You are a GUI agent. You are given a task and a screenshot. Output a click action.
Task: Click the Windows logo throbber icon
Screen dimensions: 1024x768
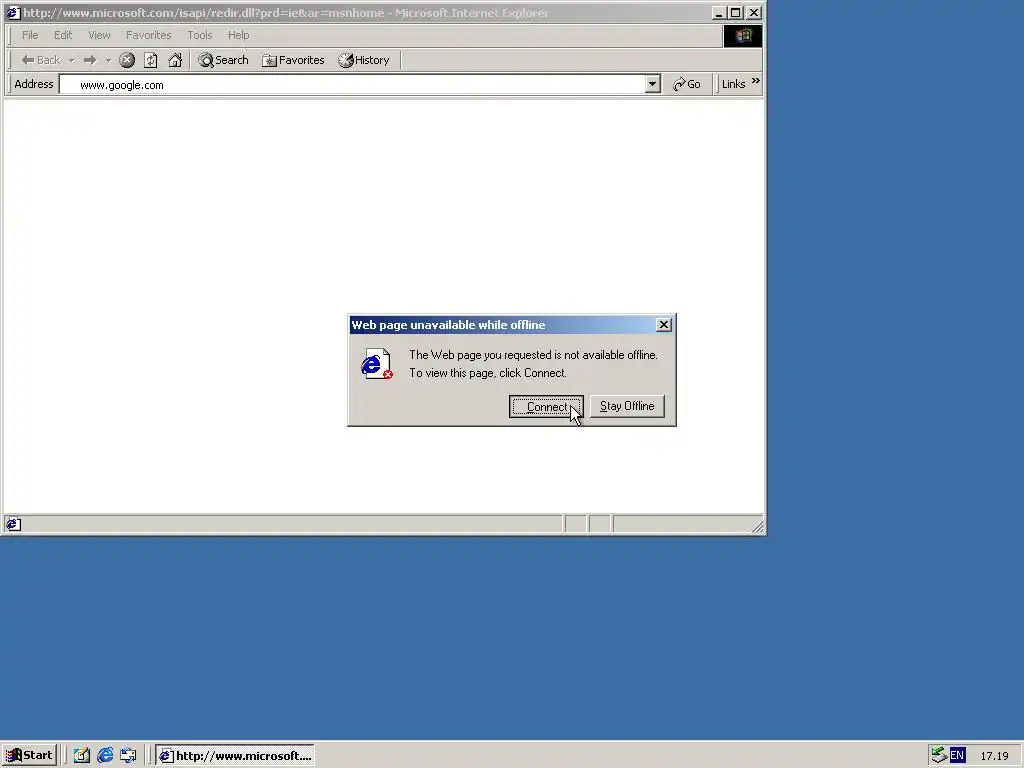tap(743, 36)
